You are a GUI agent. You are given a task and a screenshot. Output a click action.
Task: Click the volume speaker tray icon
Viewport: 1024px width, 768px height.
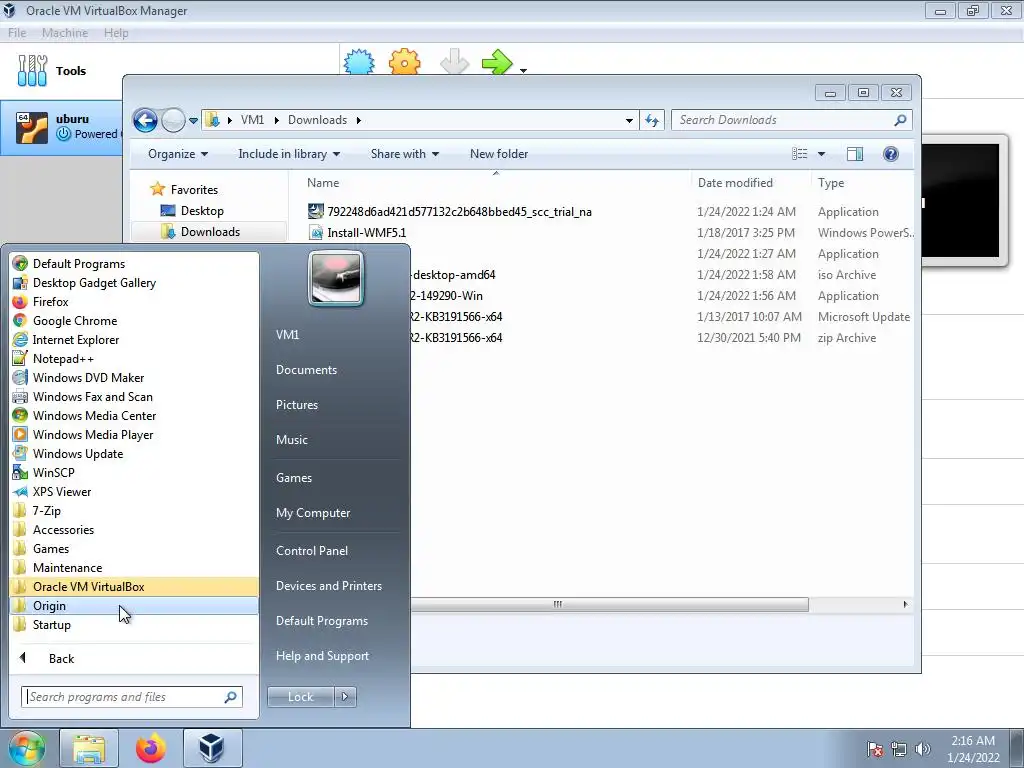tap(923, 749)
